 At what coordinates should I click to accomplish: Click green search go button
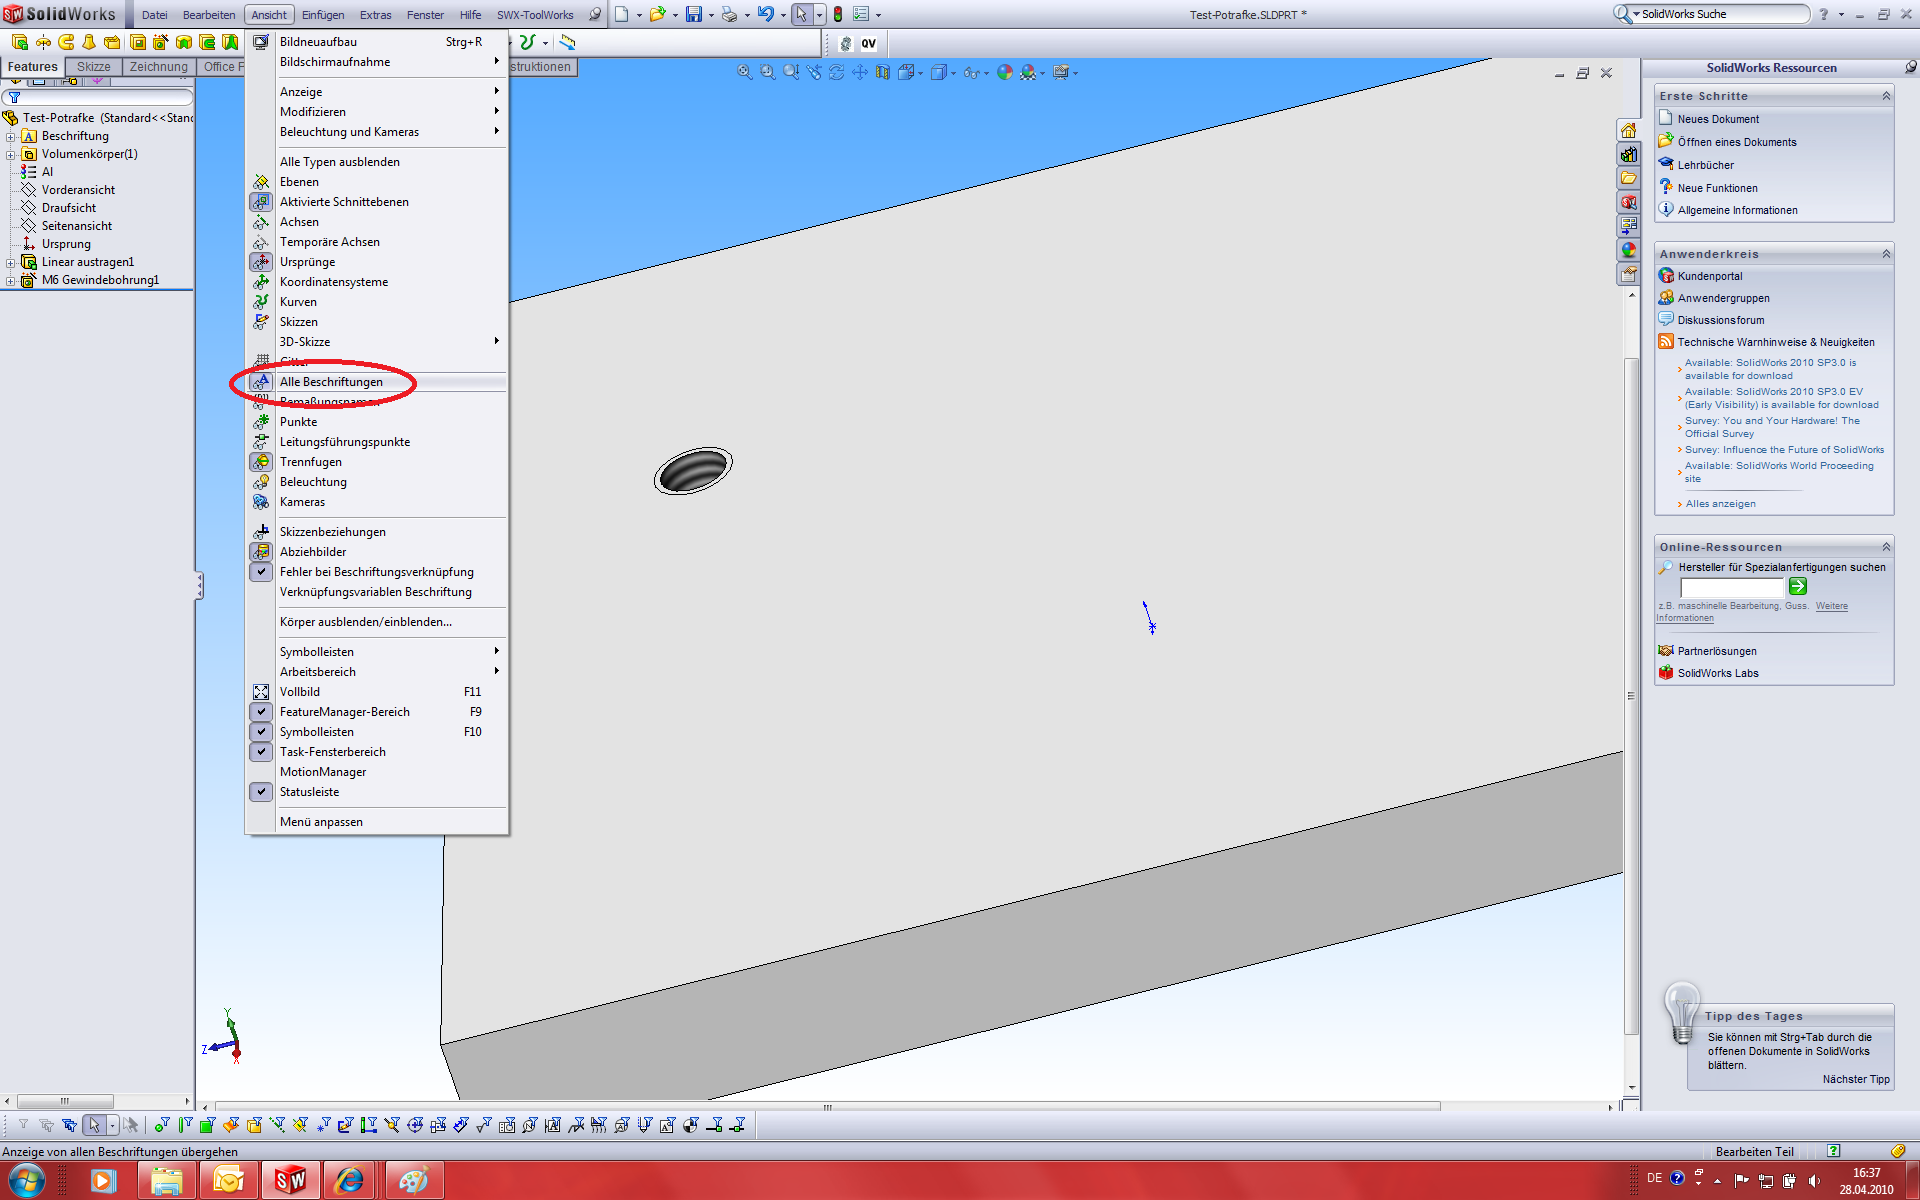coord(1798,587)
